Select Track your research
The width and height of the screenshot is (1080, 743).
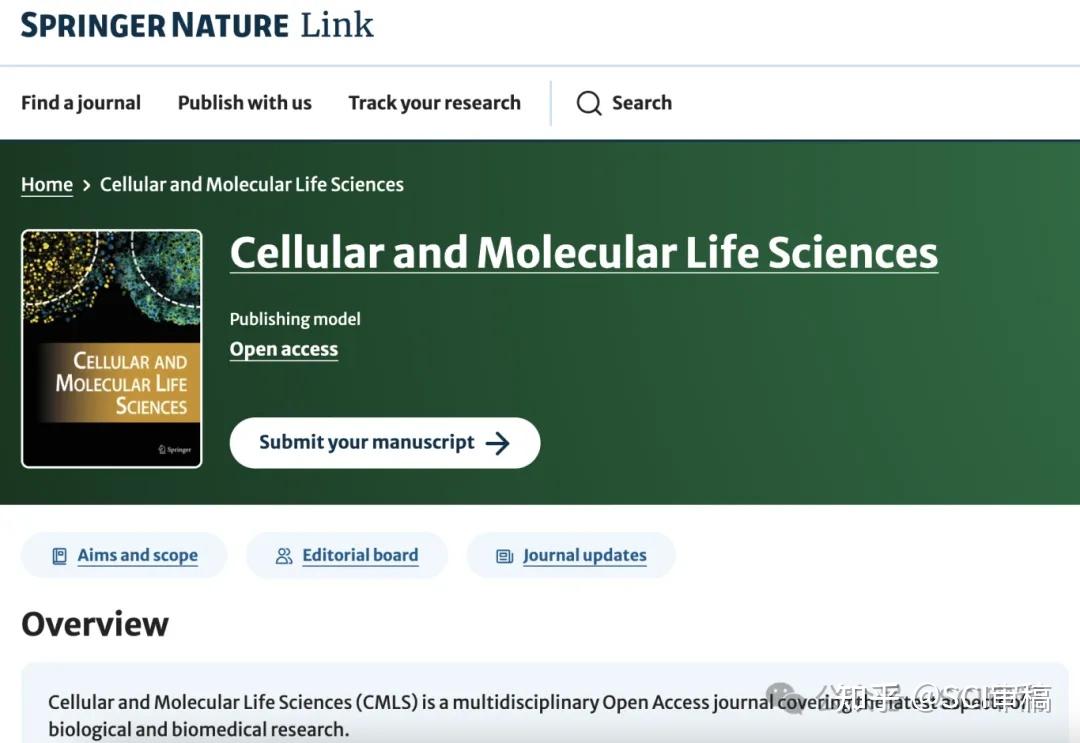point(434,103)
